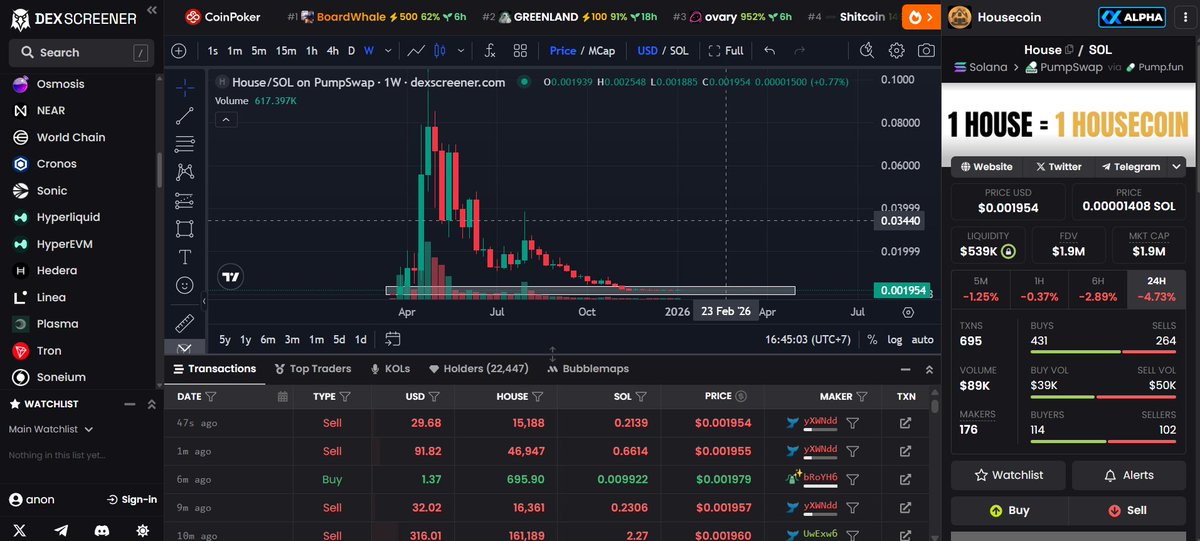This screenshot has width=1200, height=541.
Task: Click the undo arrow in chart toolbar
Action: 768,50
